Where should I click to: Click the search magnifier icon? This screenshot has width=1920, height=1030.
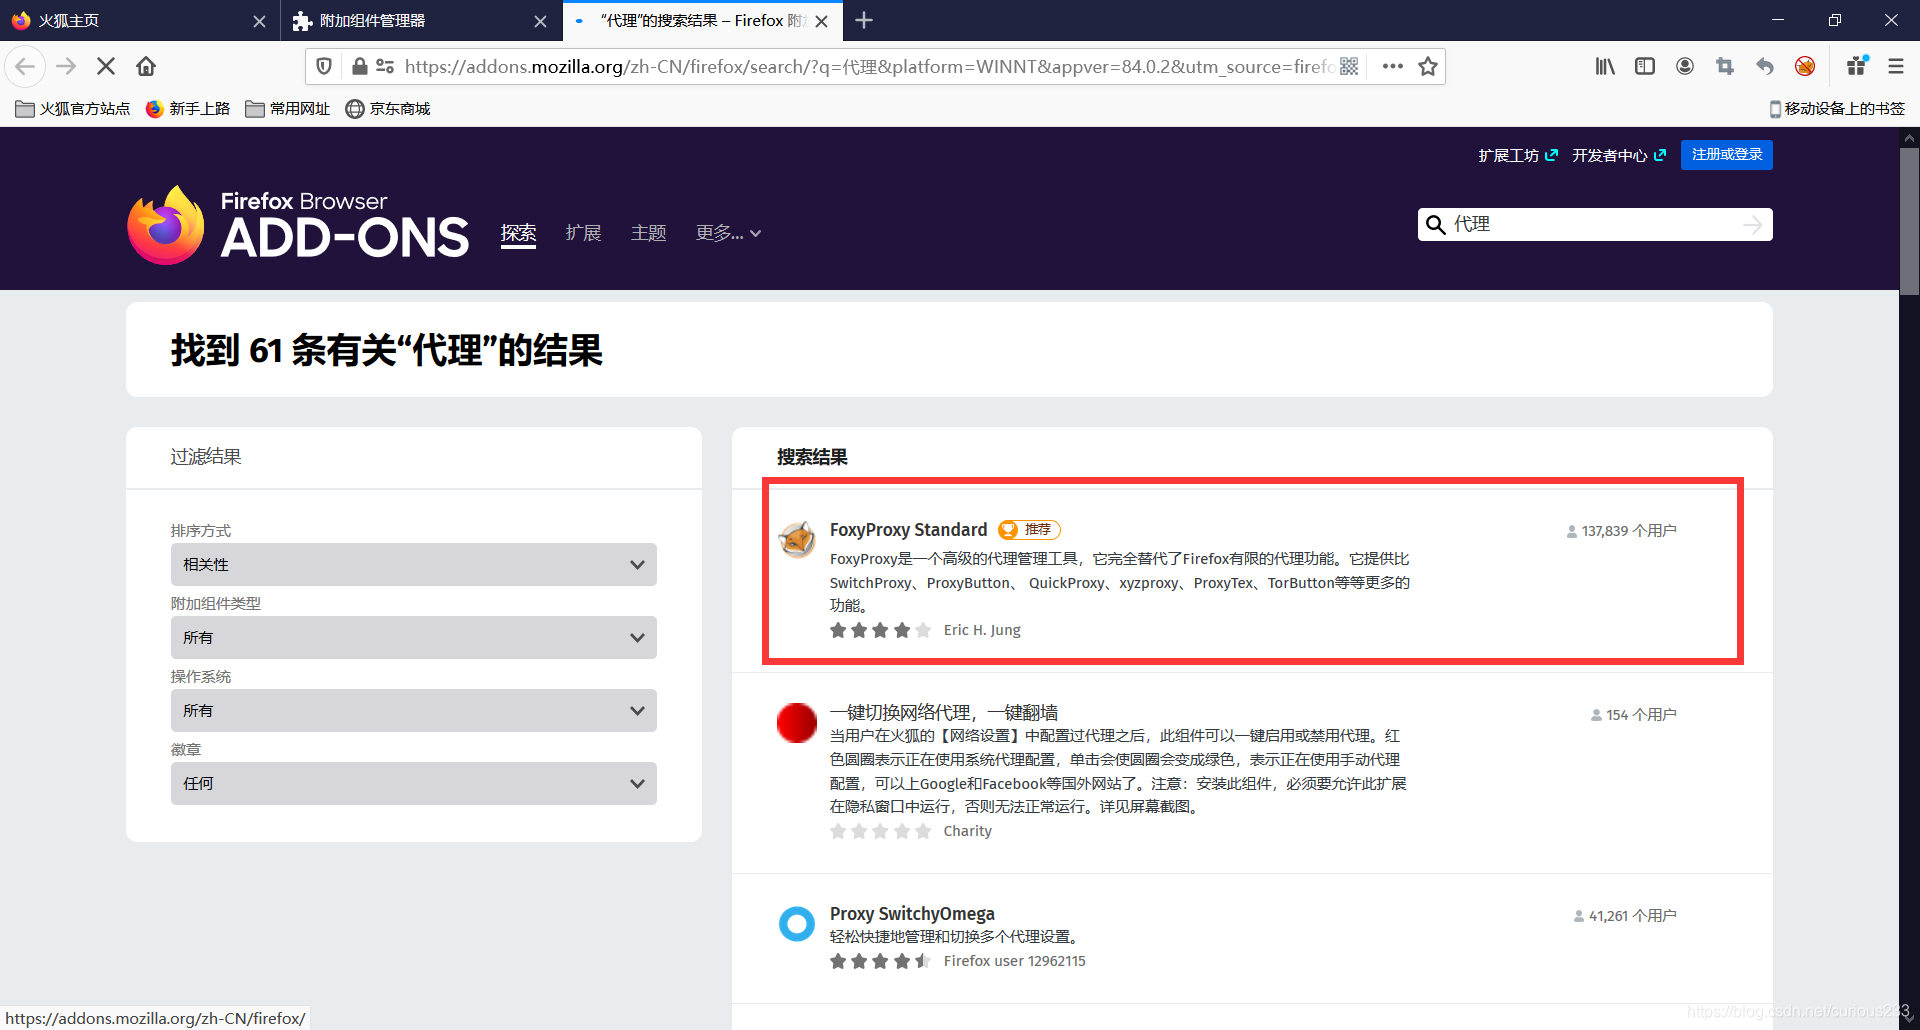[1435, 225]
